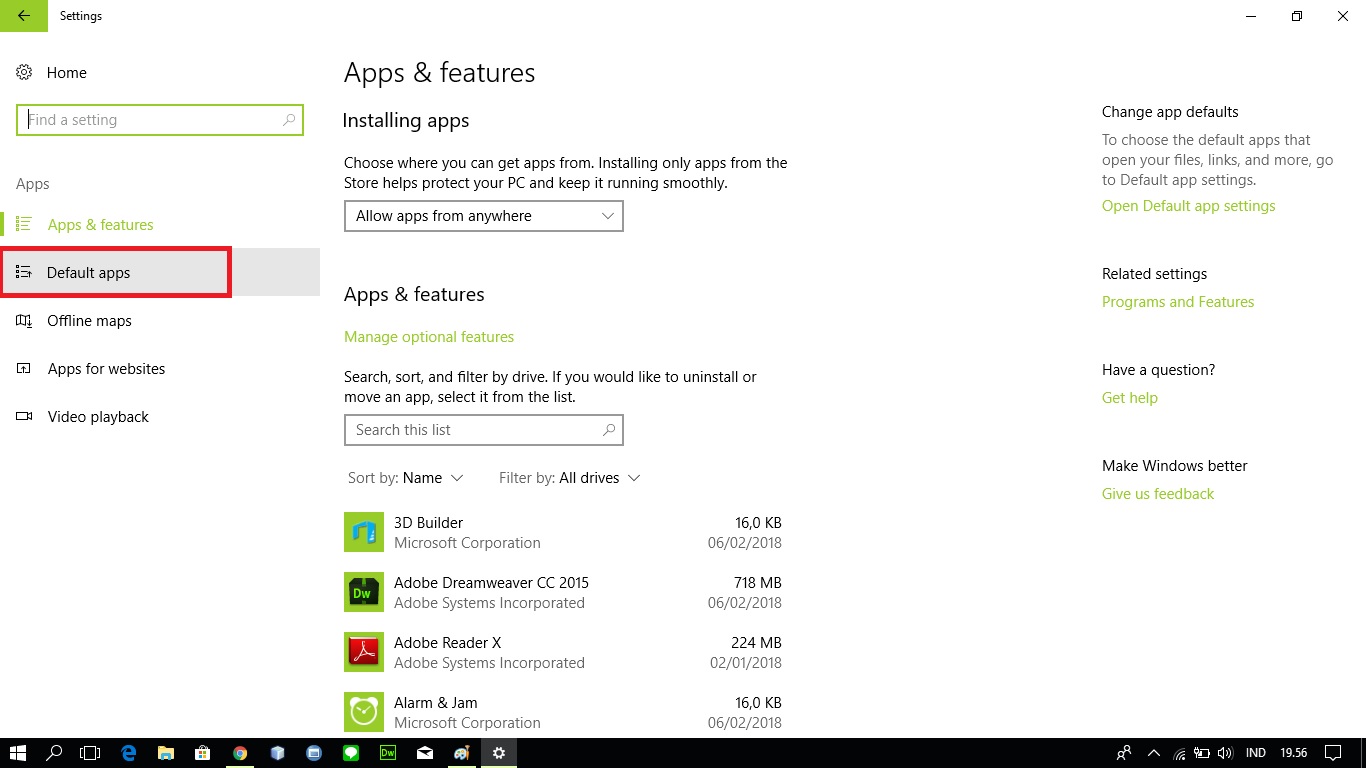Click the round blue window taskbar icon
Viewport: 1366px width, 768px height.
(x=314, y=753)
